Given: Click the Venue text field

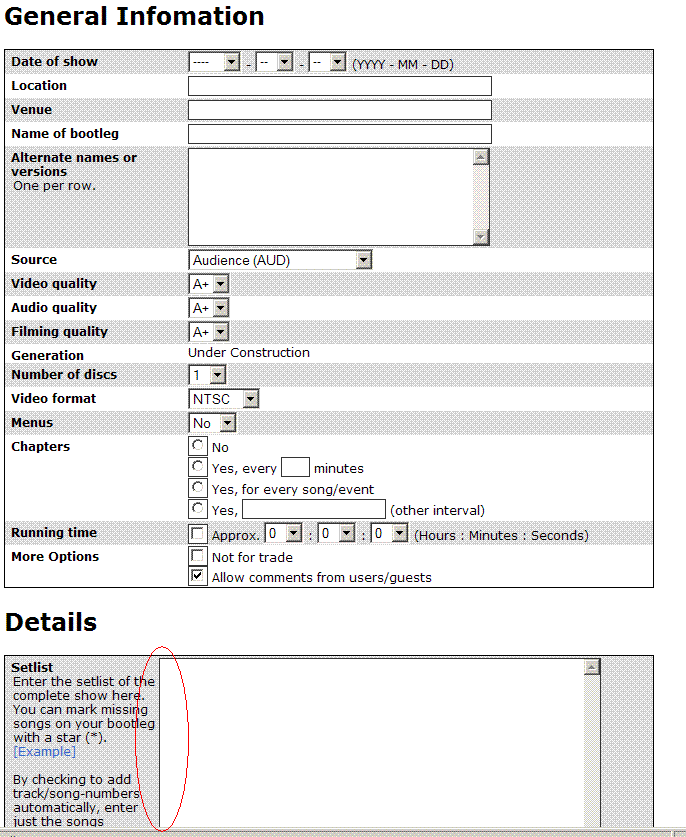Looking at the screenshot, I should [339, 110].
